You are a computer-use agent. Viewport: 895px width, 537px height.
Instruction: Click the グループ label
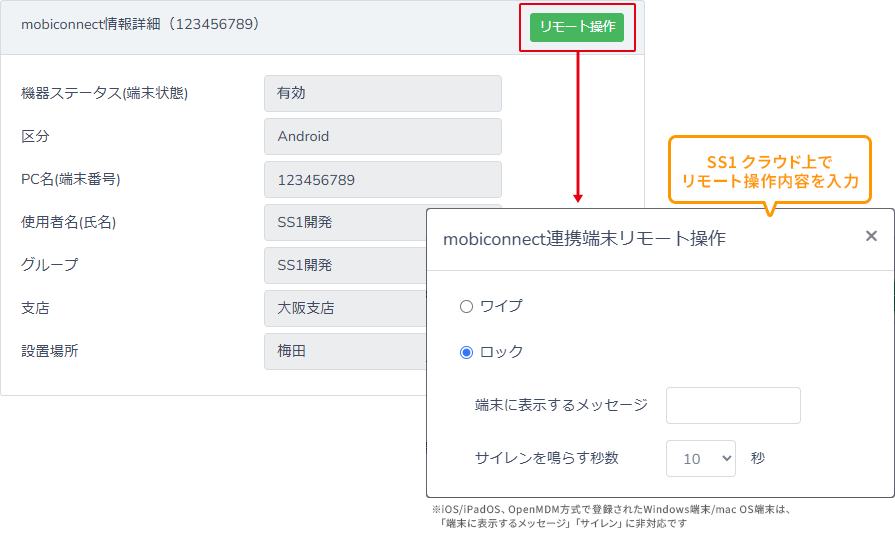point(50,265)
